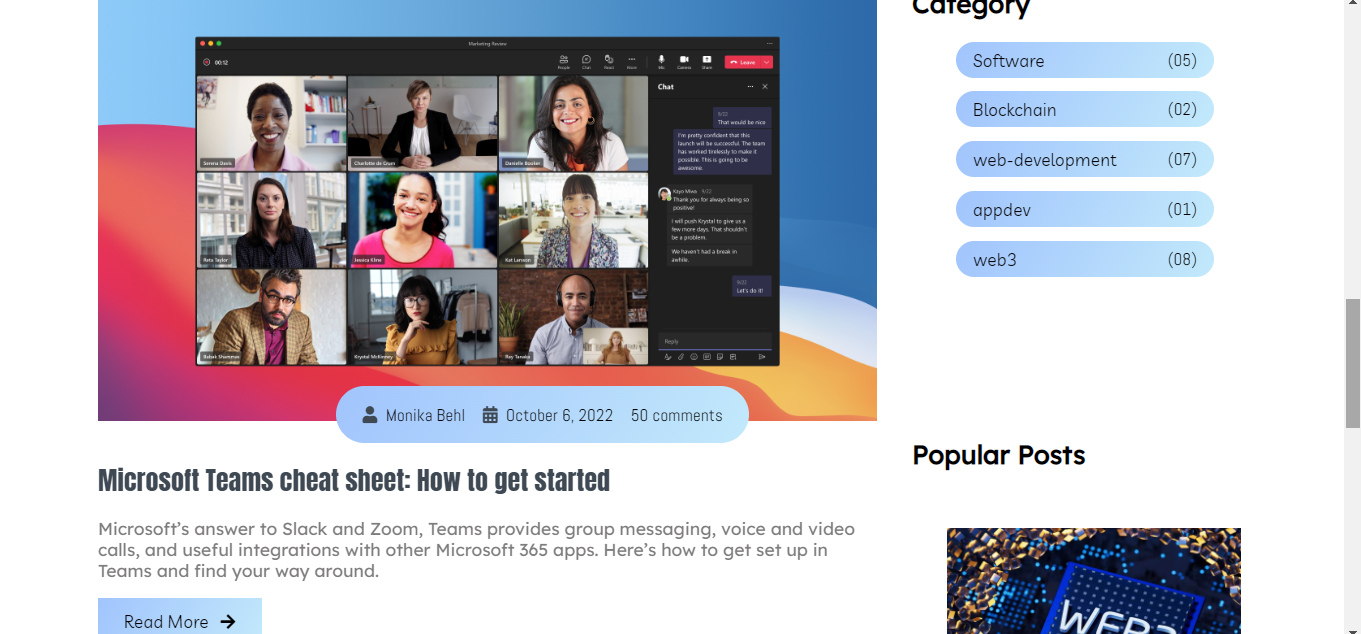Viewport: 1361px width, 634px height.
Task: Insert a GIF in the reply bar
Action: click(707, 356)
